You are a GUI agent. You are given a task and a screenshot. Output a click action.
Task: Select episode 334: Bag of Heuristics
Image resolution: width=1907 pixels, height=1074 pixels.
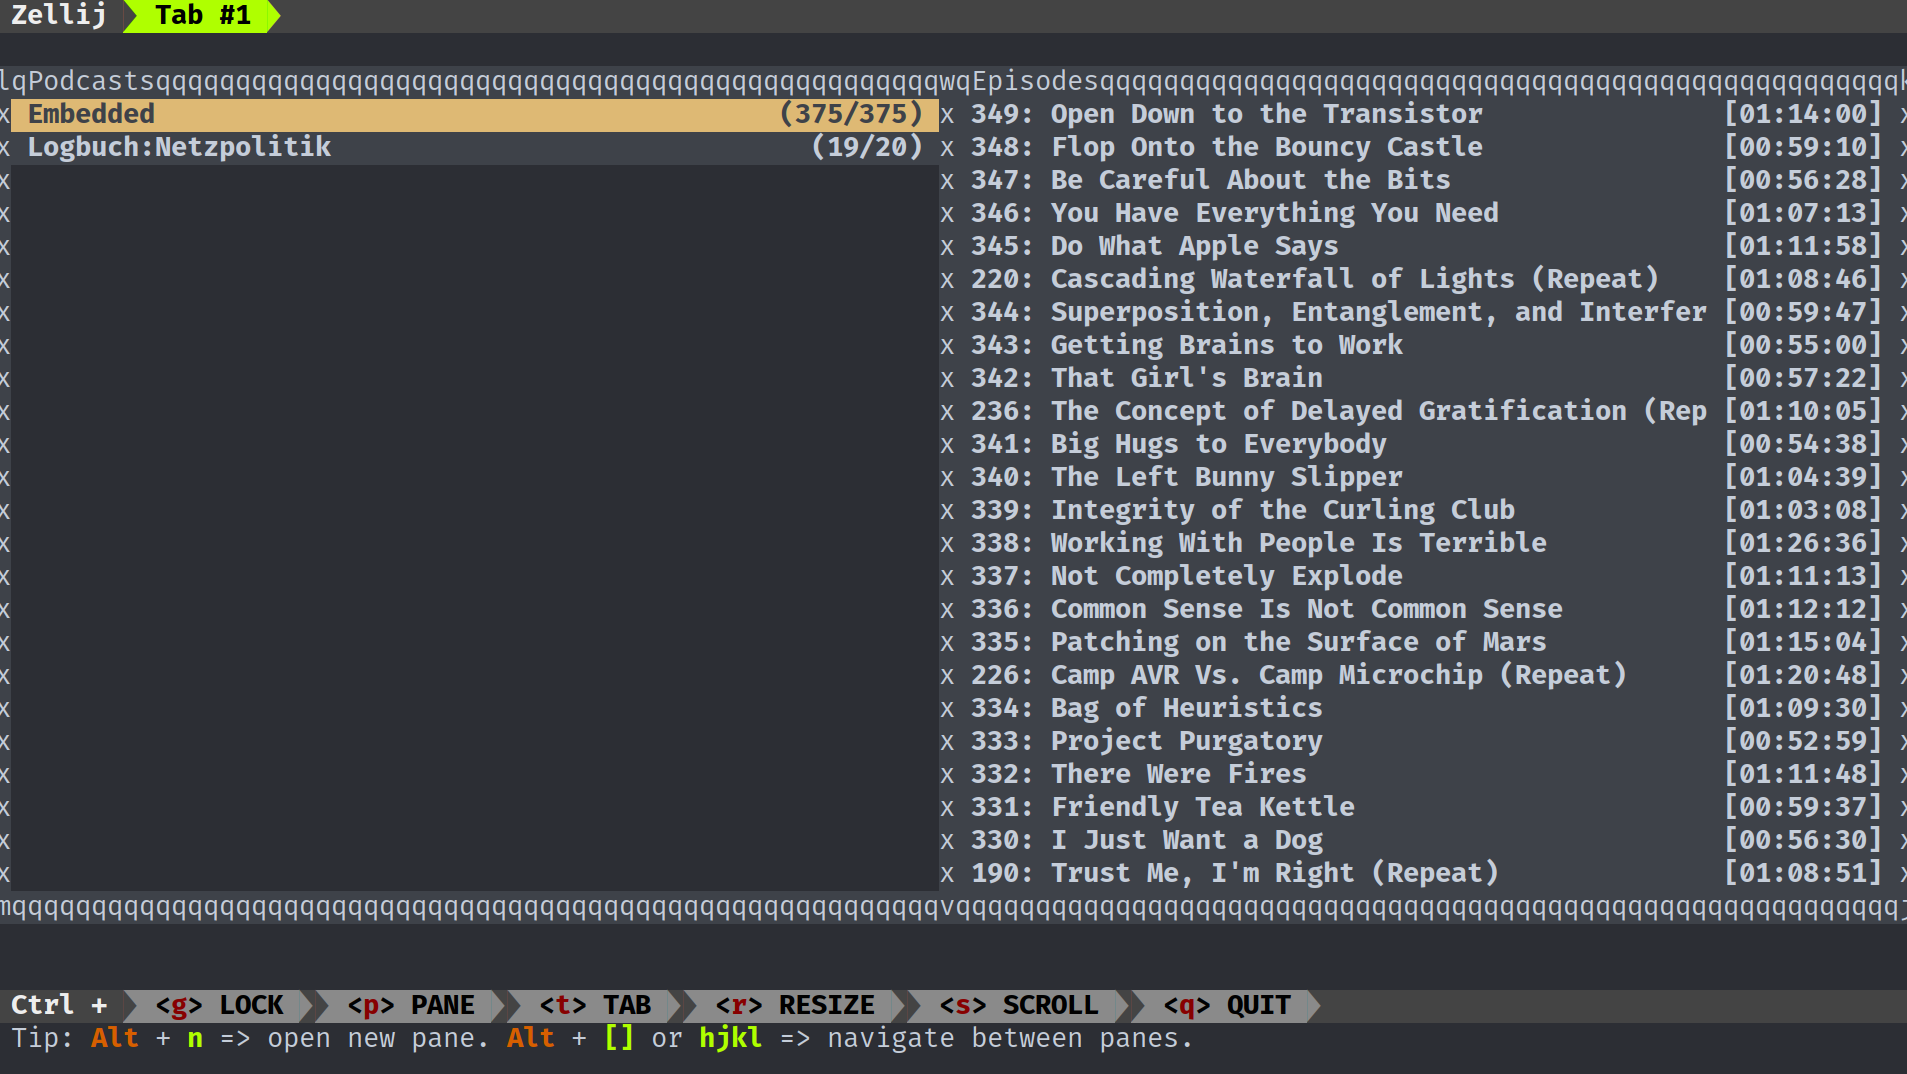tap(1425, 708)
